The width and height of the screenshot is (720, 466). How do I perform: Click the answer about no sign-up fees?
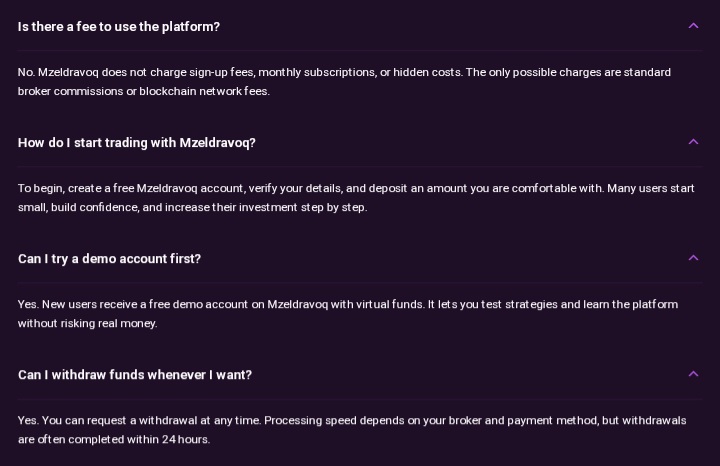(344, 82)
